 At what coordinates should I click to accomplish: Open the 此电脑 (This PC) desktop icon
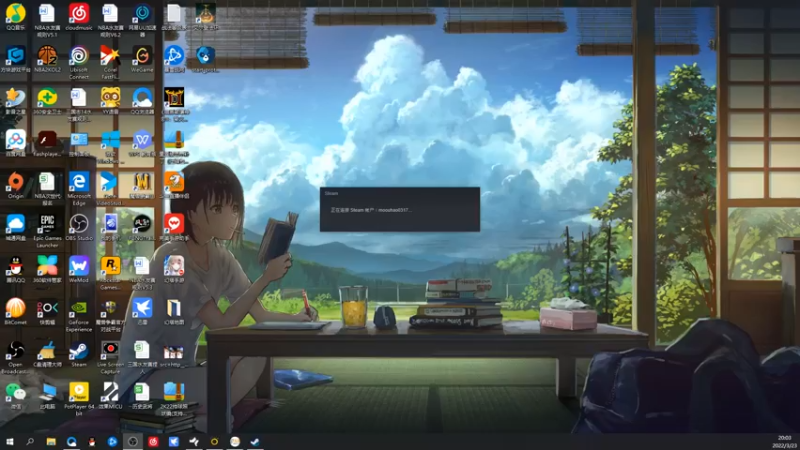[x=47, y=395]
